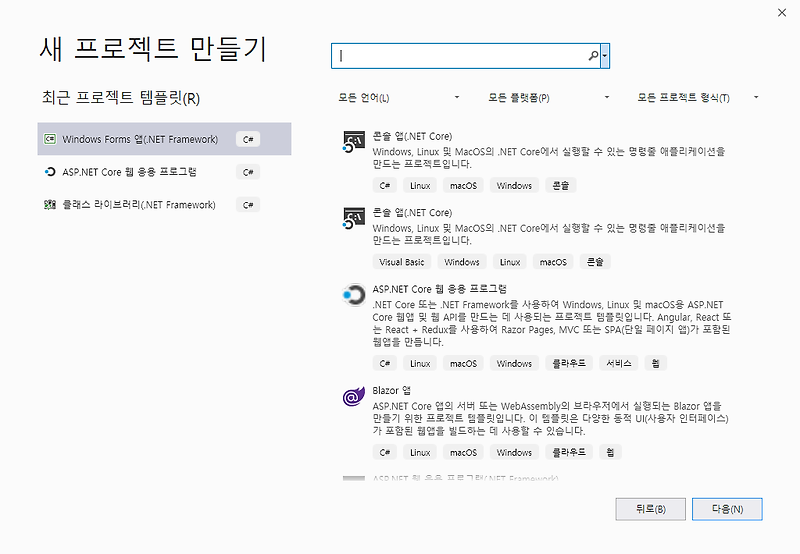Image resolution: width=800 pixels, height=554 pixels.
Task: Click the Linux tag under Visual Basic console app
Action: pos(510,262)
